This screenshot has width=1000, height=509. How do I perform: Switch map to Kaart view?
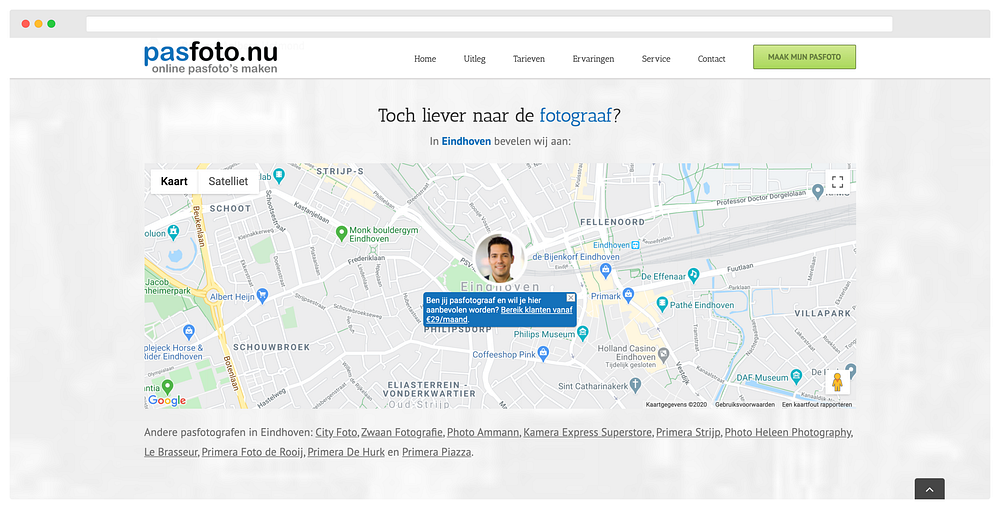[x=174, y=181]
